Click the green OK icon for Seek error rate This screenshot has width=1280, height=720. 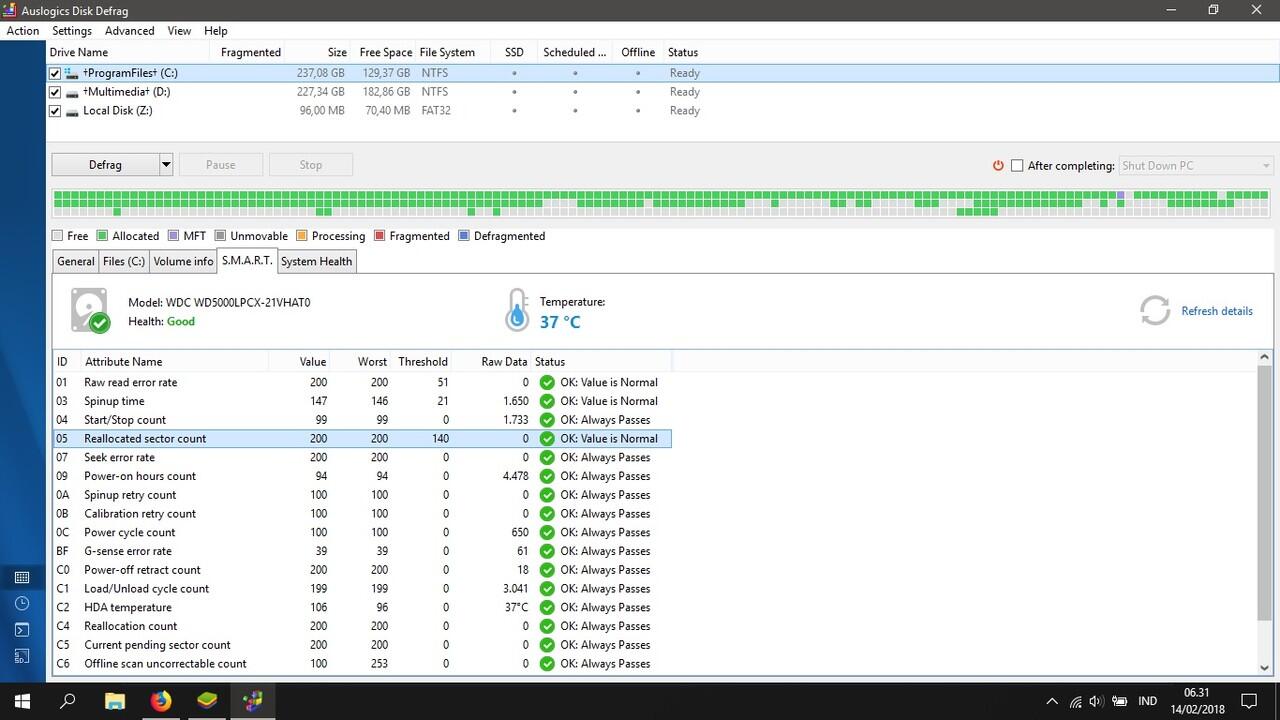pos(547,457)
